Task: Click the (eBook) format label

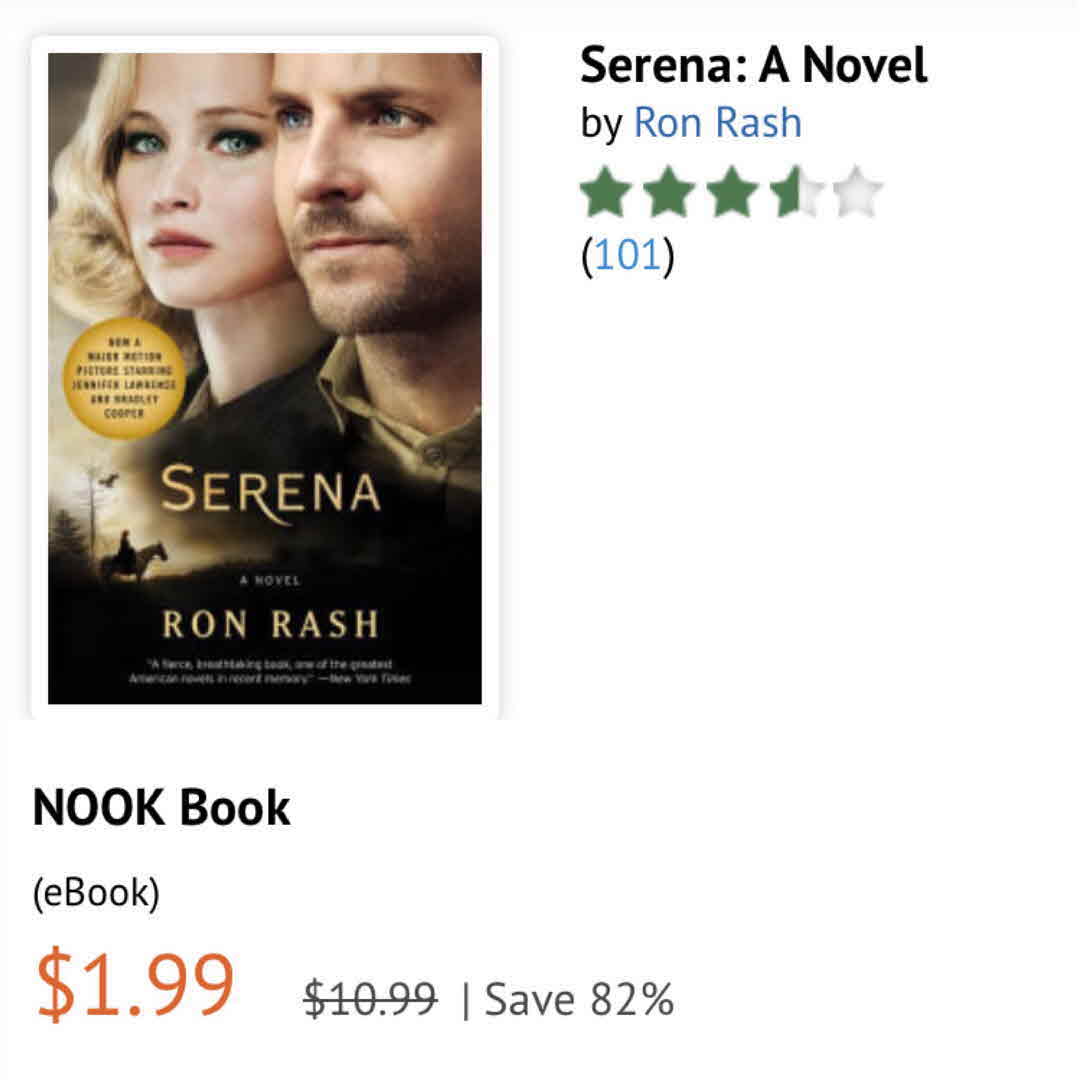Action: (96, 893)
